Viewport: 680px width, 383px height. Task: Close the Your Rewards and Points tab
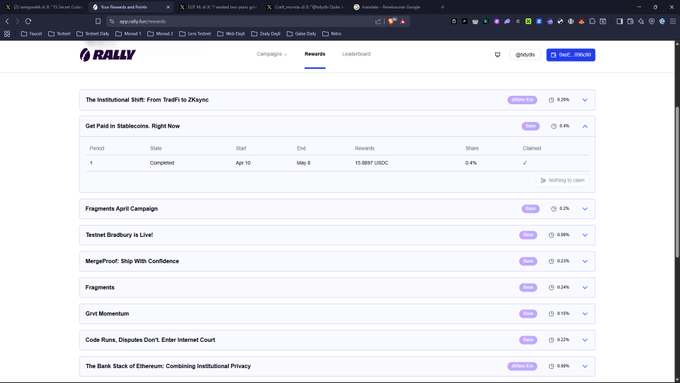click(x=168, y=7)
